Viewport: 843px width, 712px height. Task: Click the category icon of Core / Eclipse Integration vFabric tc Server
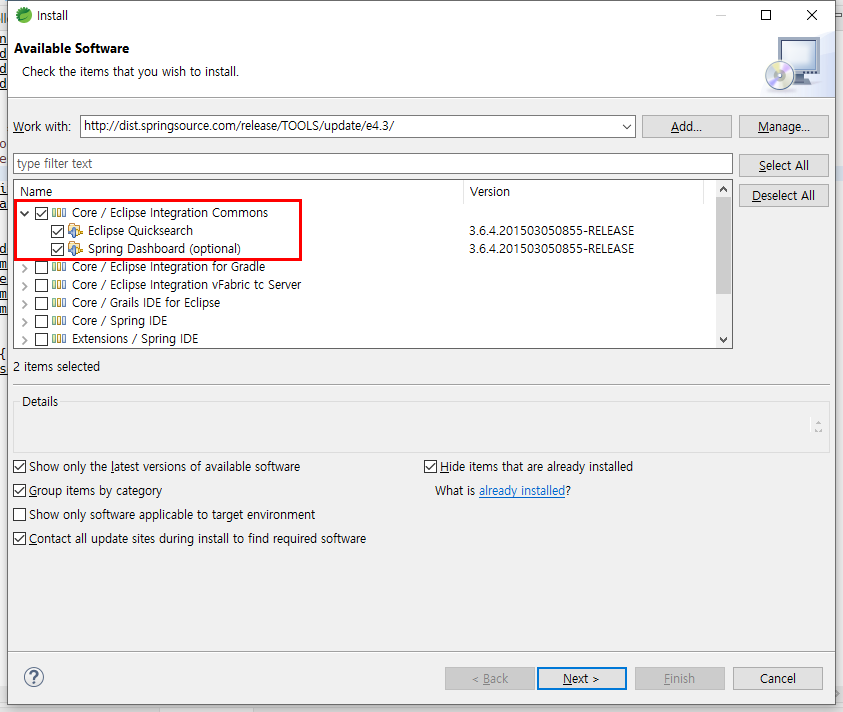click(x=59, y=285)
